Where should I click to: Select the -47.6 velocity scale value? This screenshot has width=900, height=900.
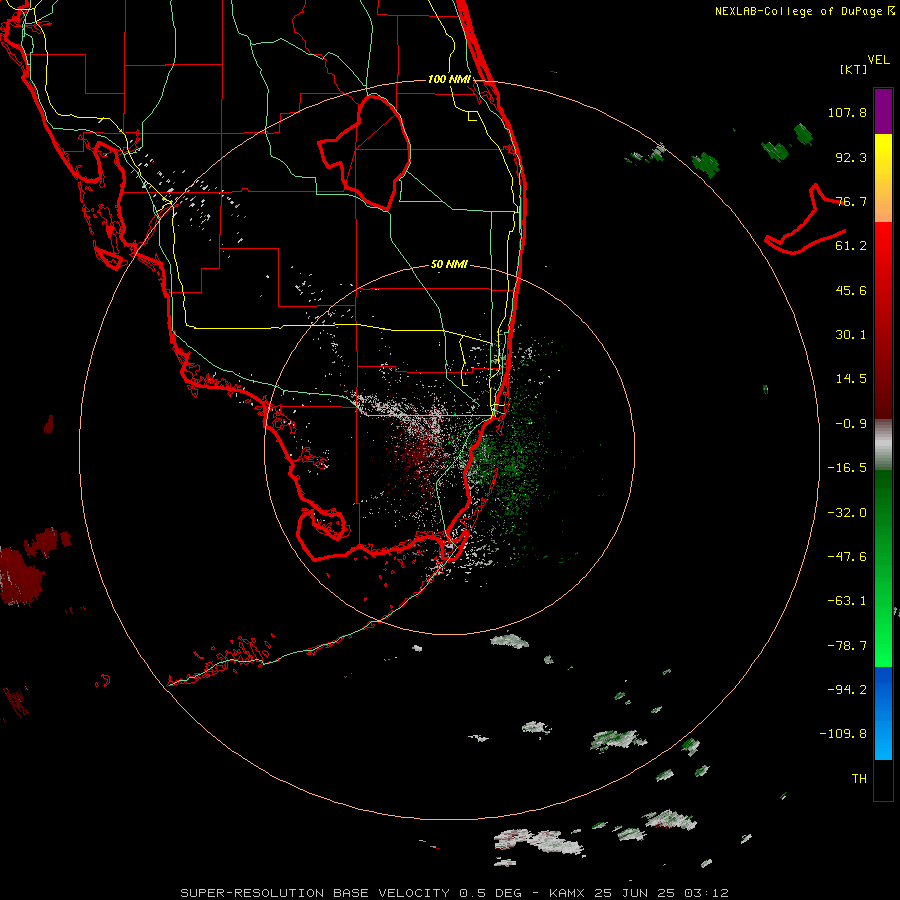847,557
